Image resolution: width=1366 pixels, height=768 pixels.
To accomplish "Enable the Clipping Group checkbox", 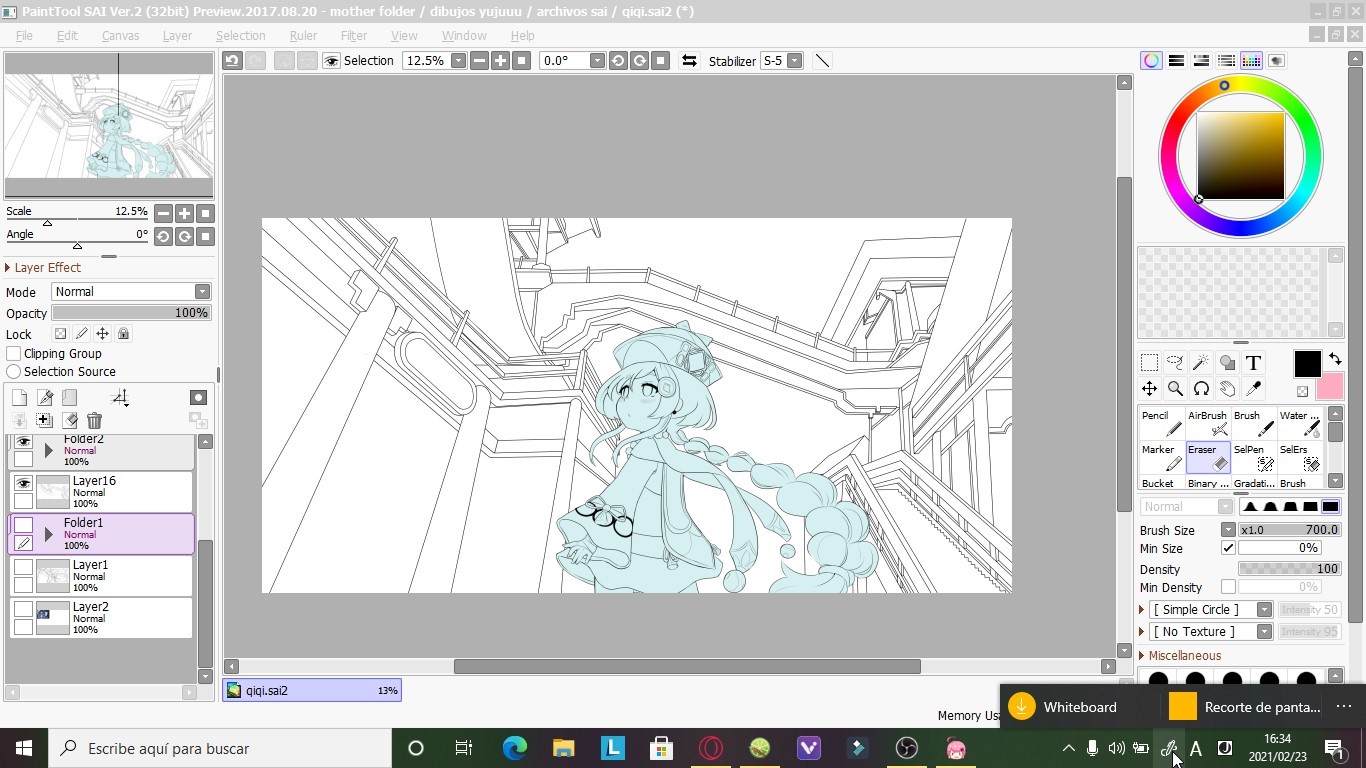I will 14,354.
